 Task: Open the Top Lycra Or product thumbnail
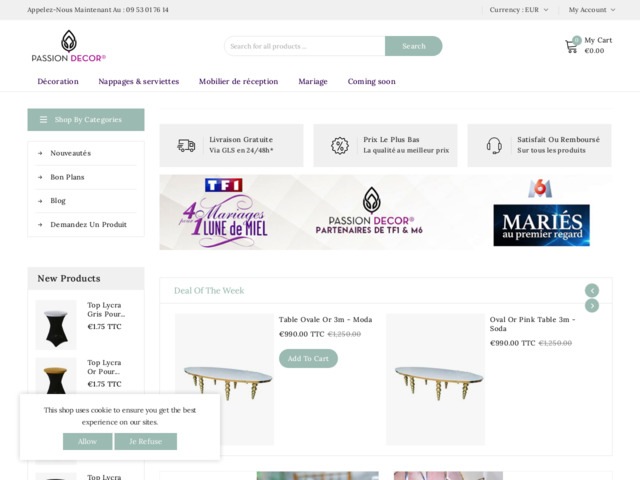tap(56, 376)
